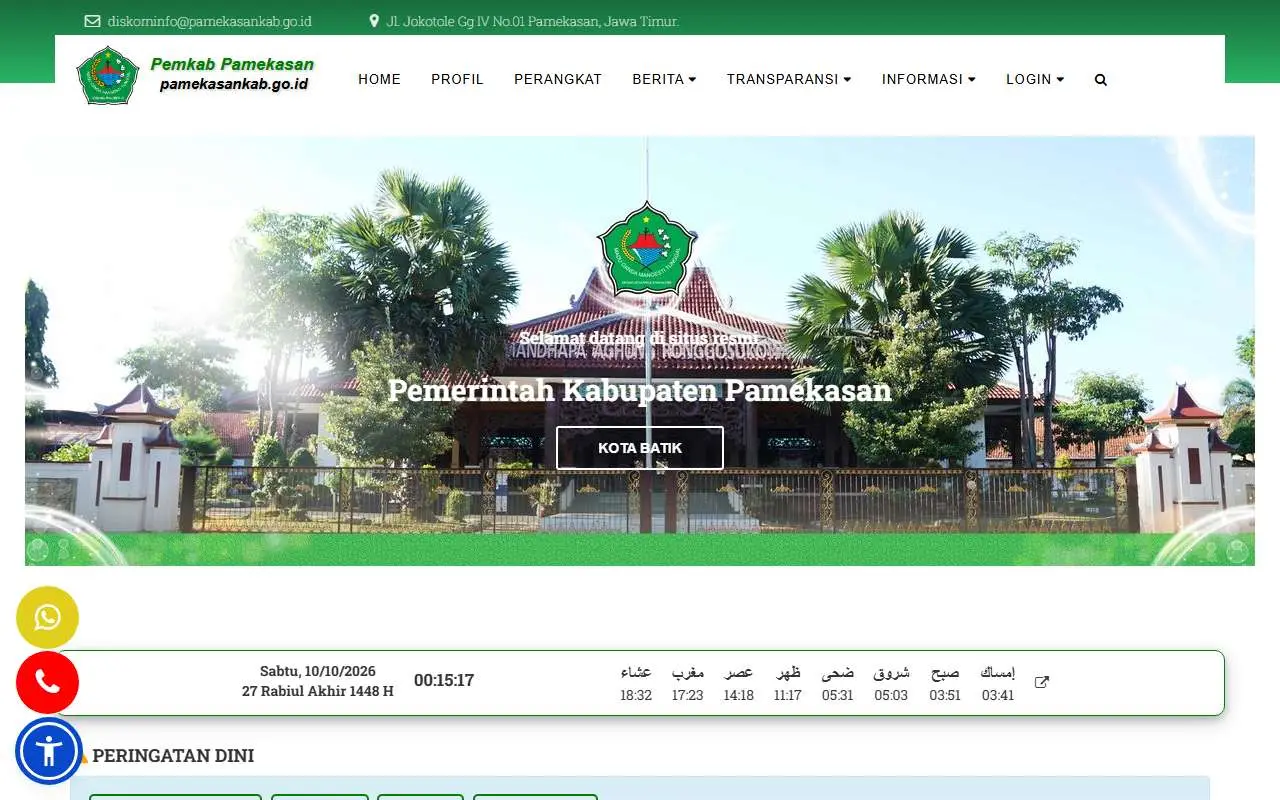Click the date Sabtu, 10/10/2026

[x=318, y=671]
